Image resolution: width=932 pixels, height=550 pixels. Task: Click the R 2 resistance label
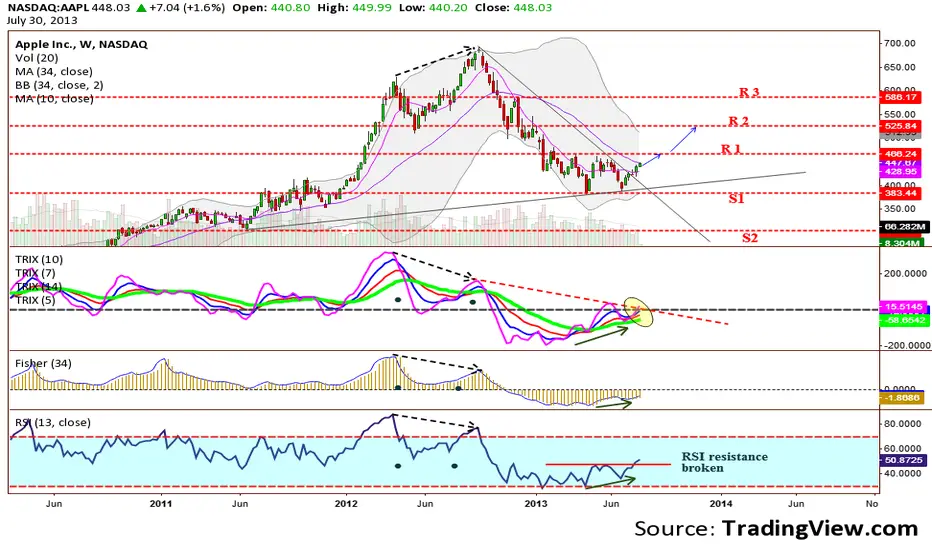(738, 121)
